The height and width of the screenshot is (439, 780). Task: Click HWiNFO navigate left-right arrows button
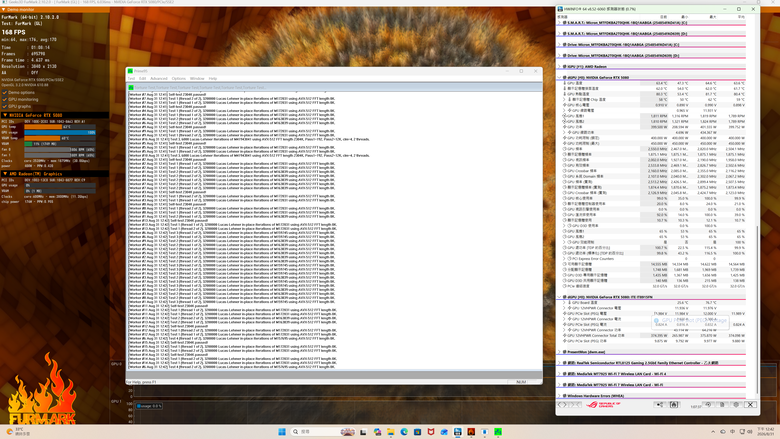pos(562,405)
